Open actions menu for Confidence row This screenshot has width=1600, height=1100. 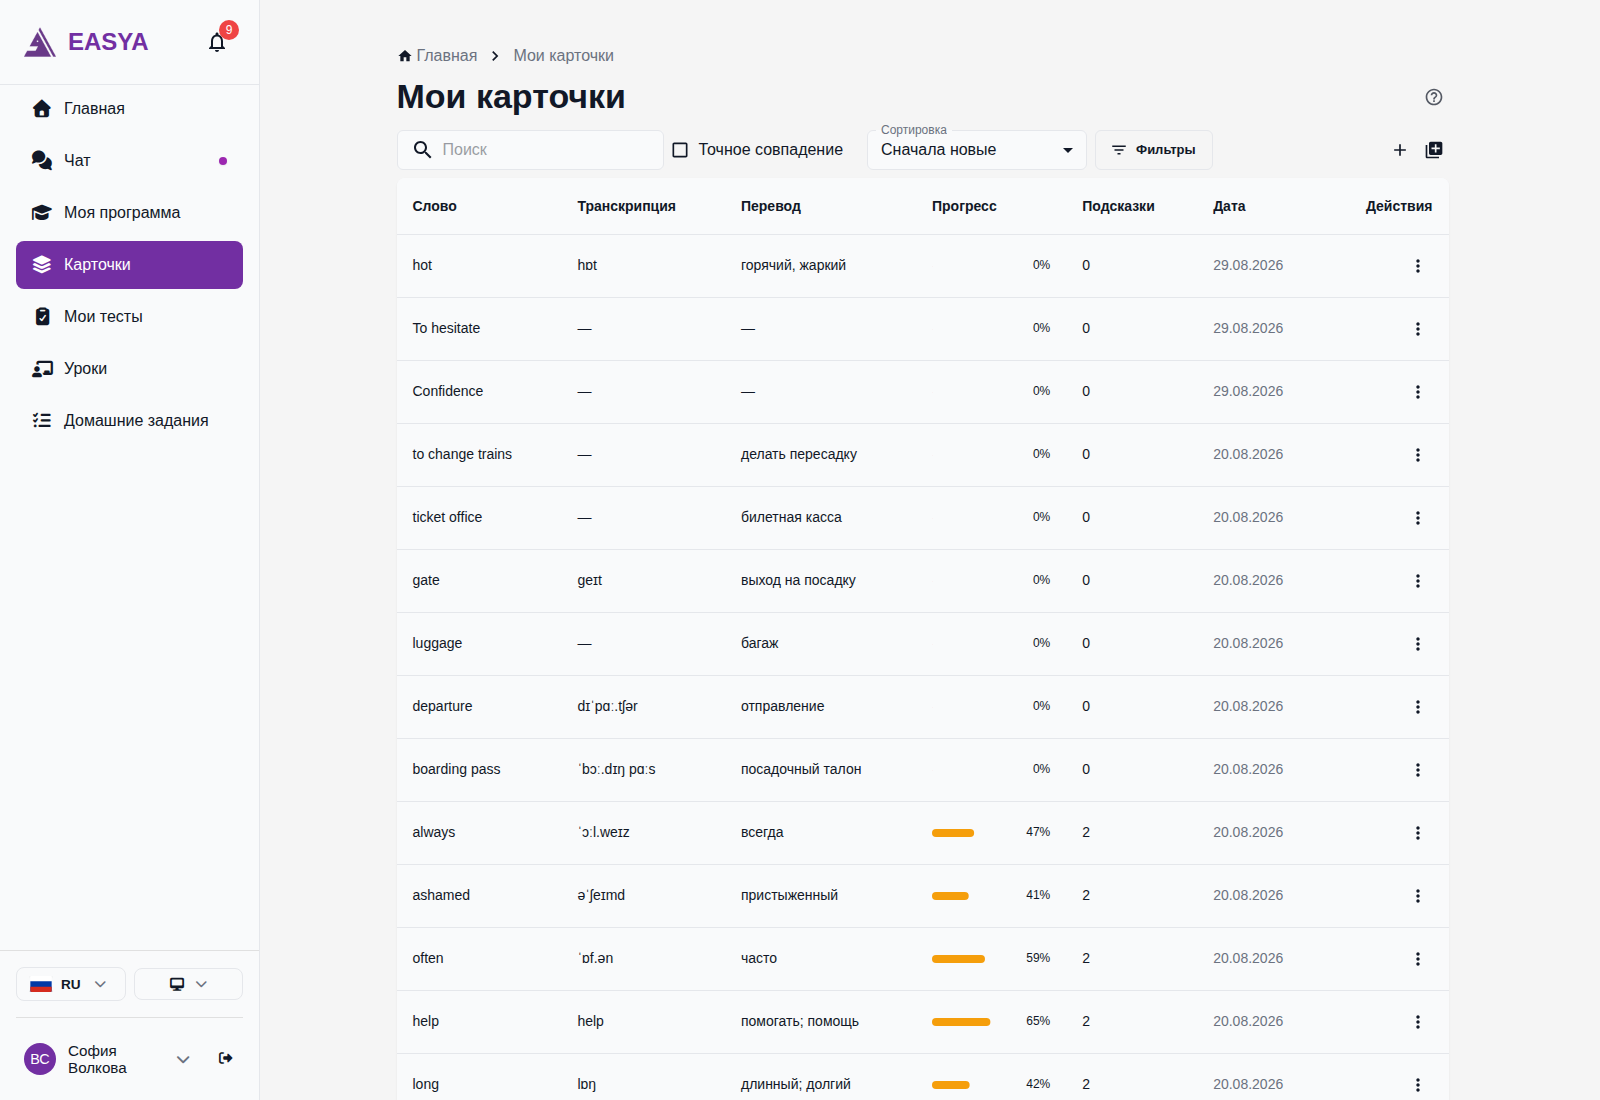coord(1418,392)
